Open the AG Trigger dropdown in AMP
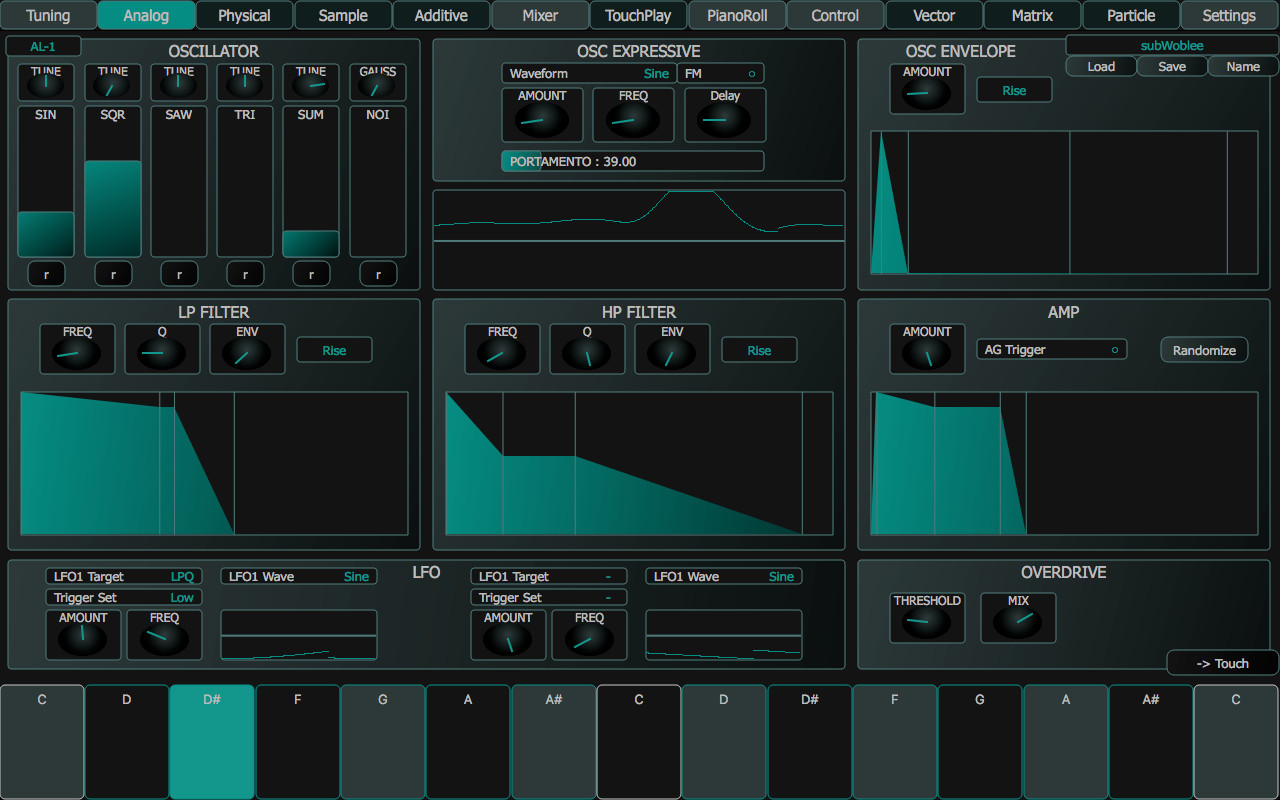Viewport: 1280px width, 800px height. pyautogui.click(x=1051, y=349)
